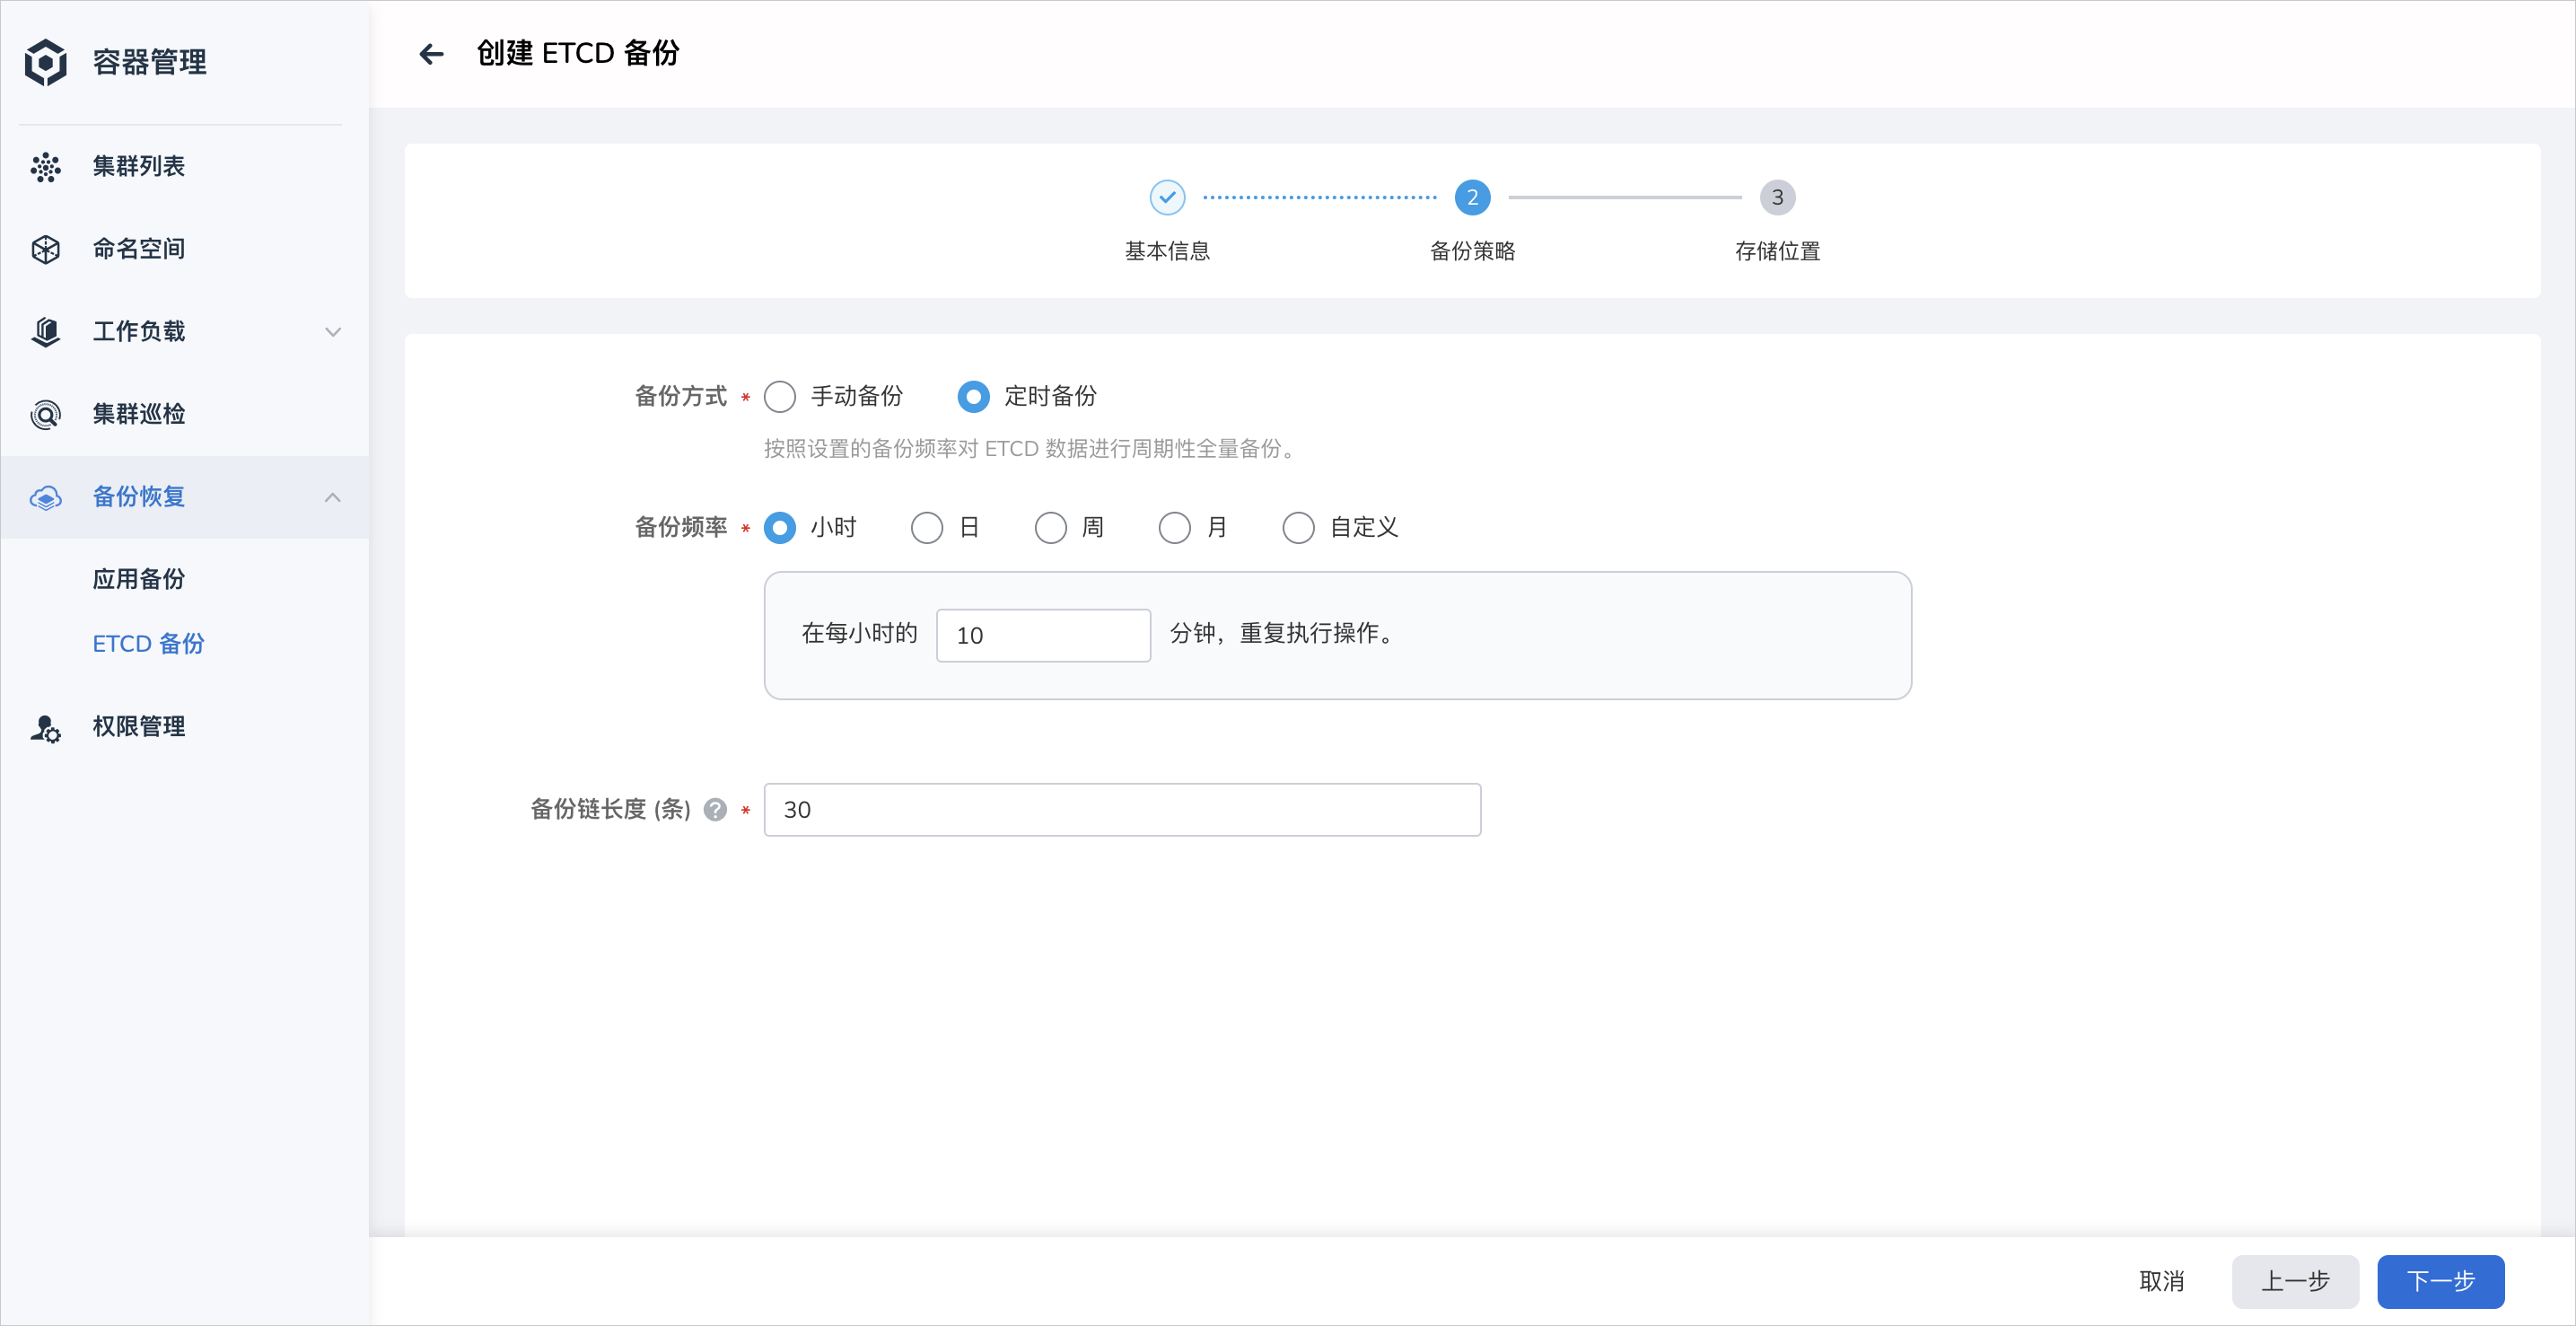Click the 集群巡检 inspection icon
Image resolution: width=2576 pixels, height=1326 pixels.
pos(46,414)
